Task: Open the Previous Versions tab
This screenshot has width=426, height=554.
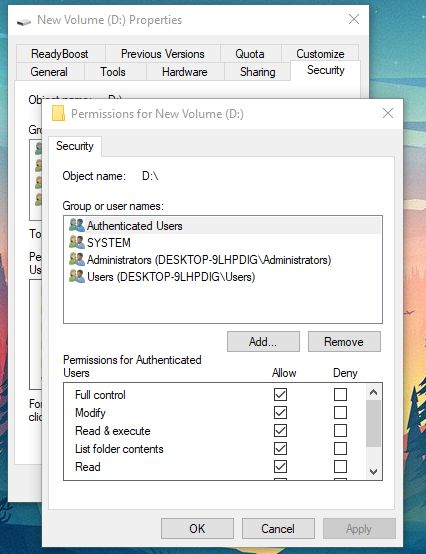Action: click(162, 54)
